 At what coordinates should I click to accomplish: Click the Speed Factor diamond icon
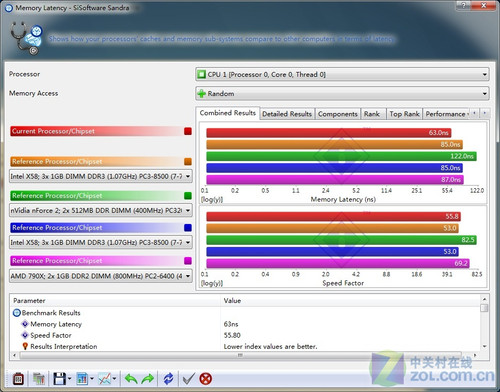25,335
